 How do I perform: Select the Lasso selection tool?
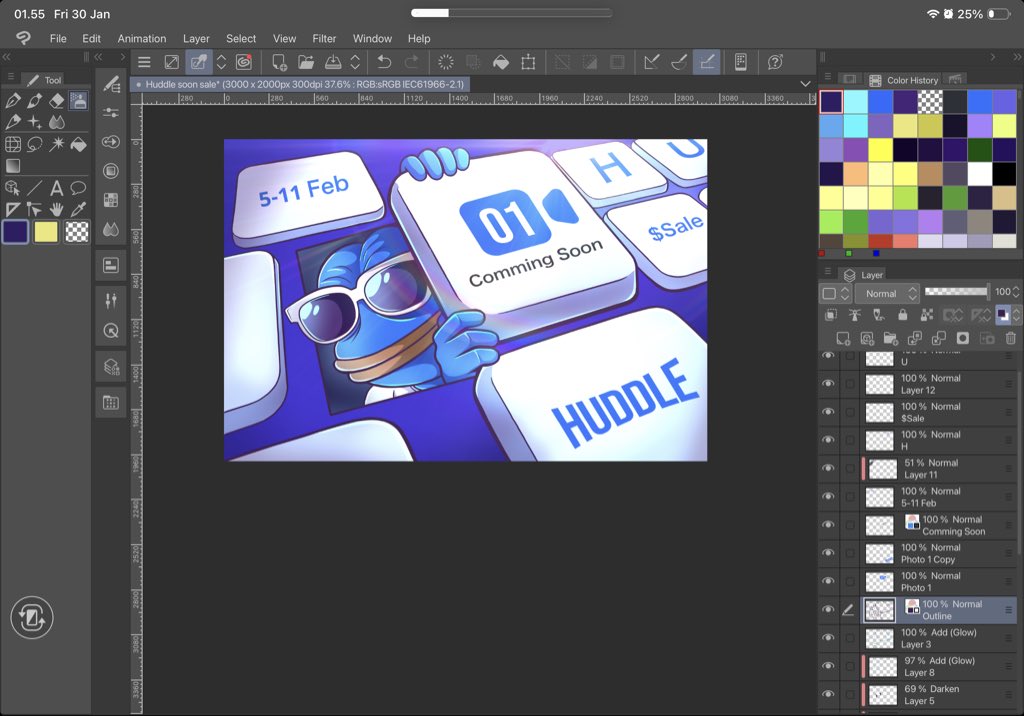[x=34, y=144]
